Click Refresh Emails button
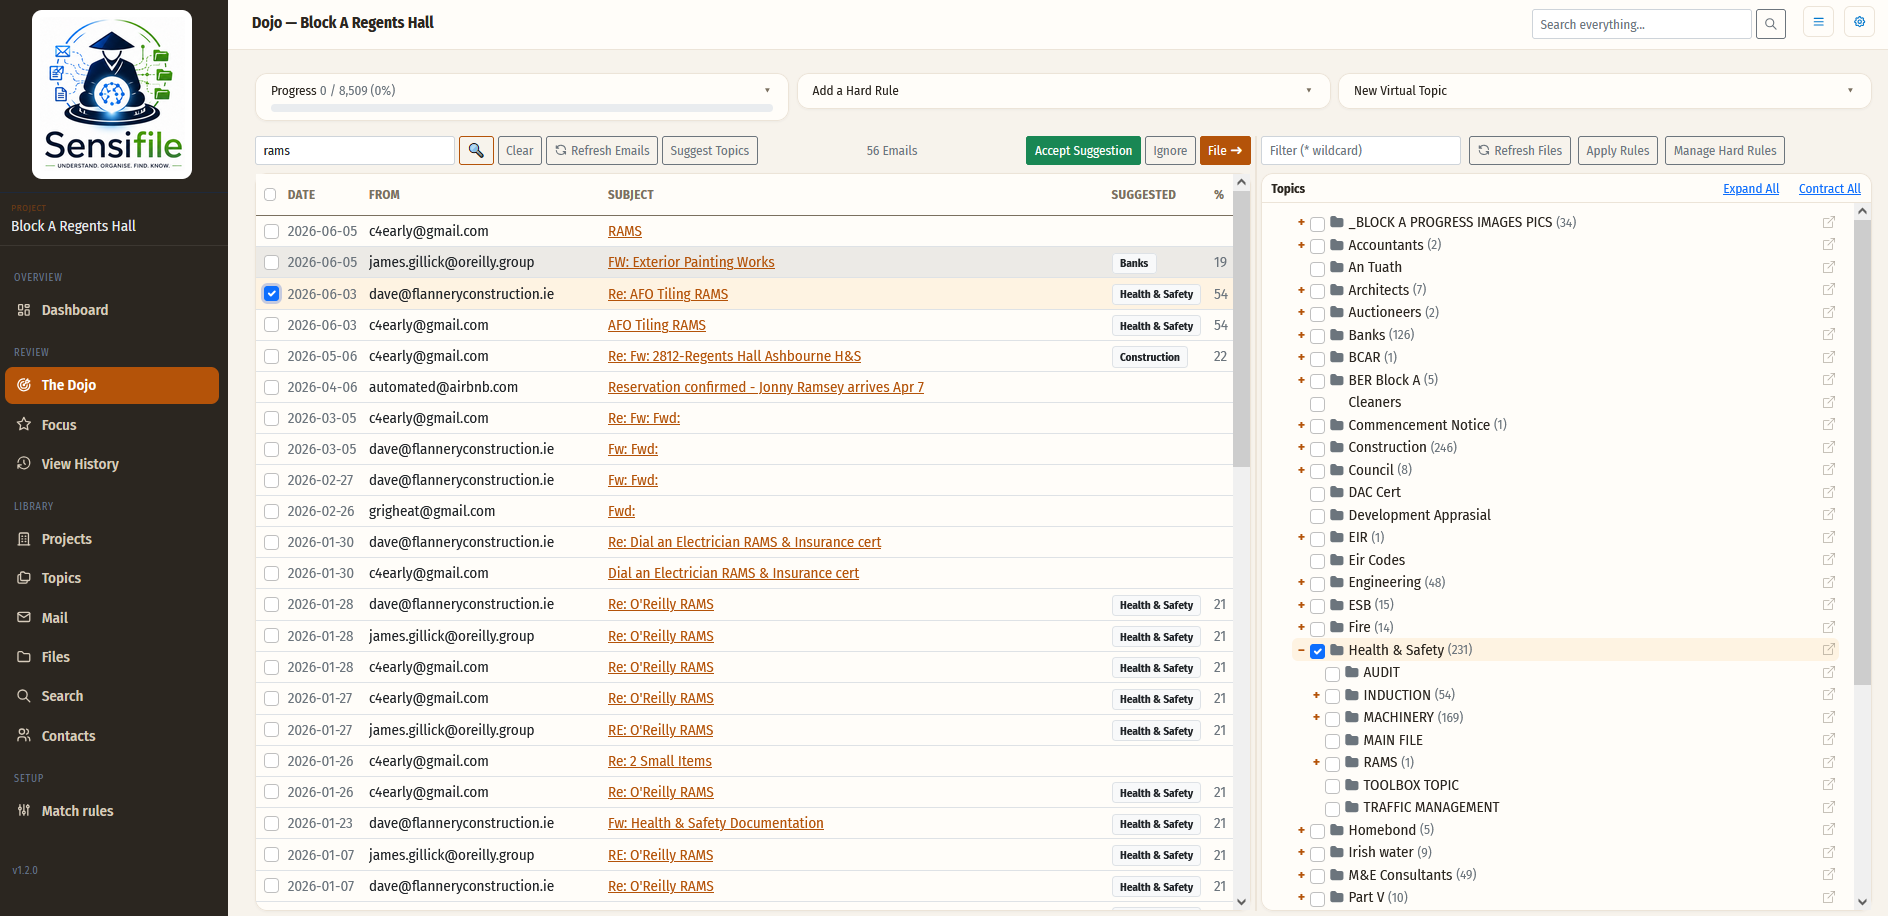 pos(602,151)
